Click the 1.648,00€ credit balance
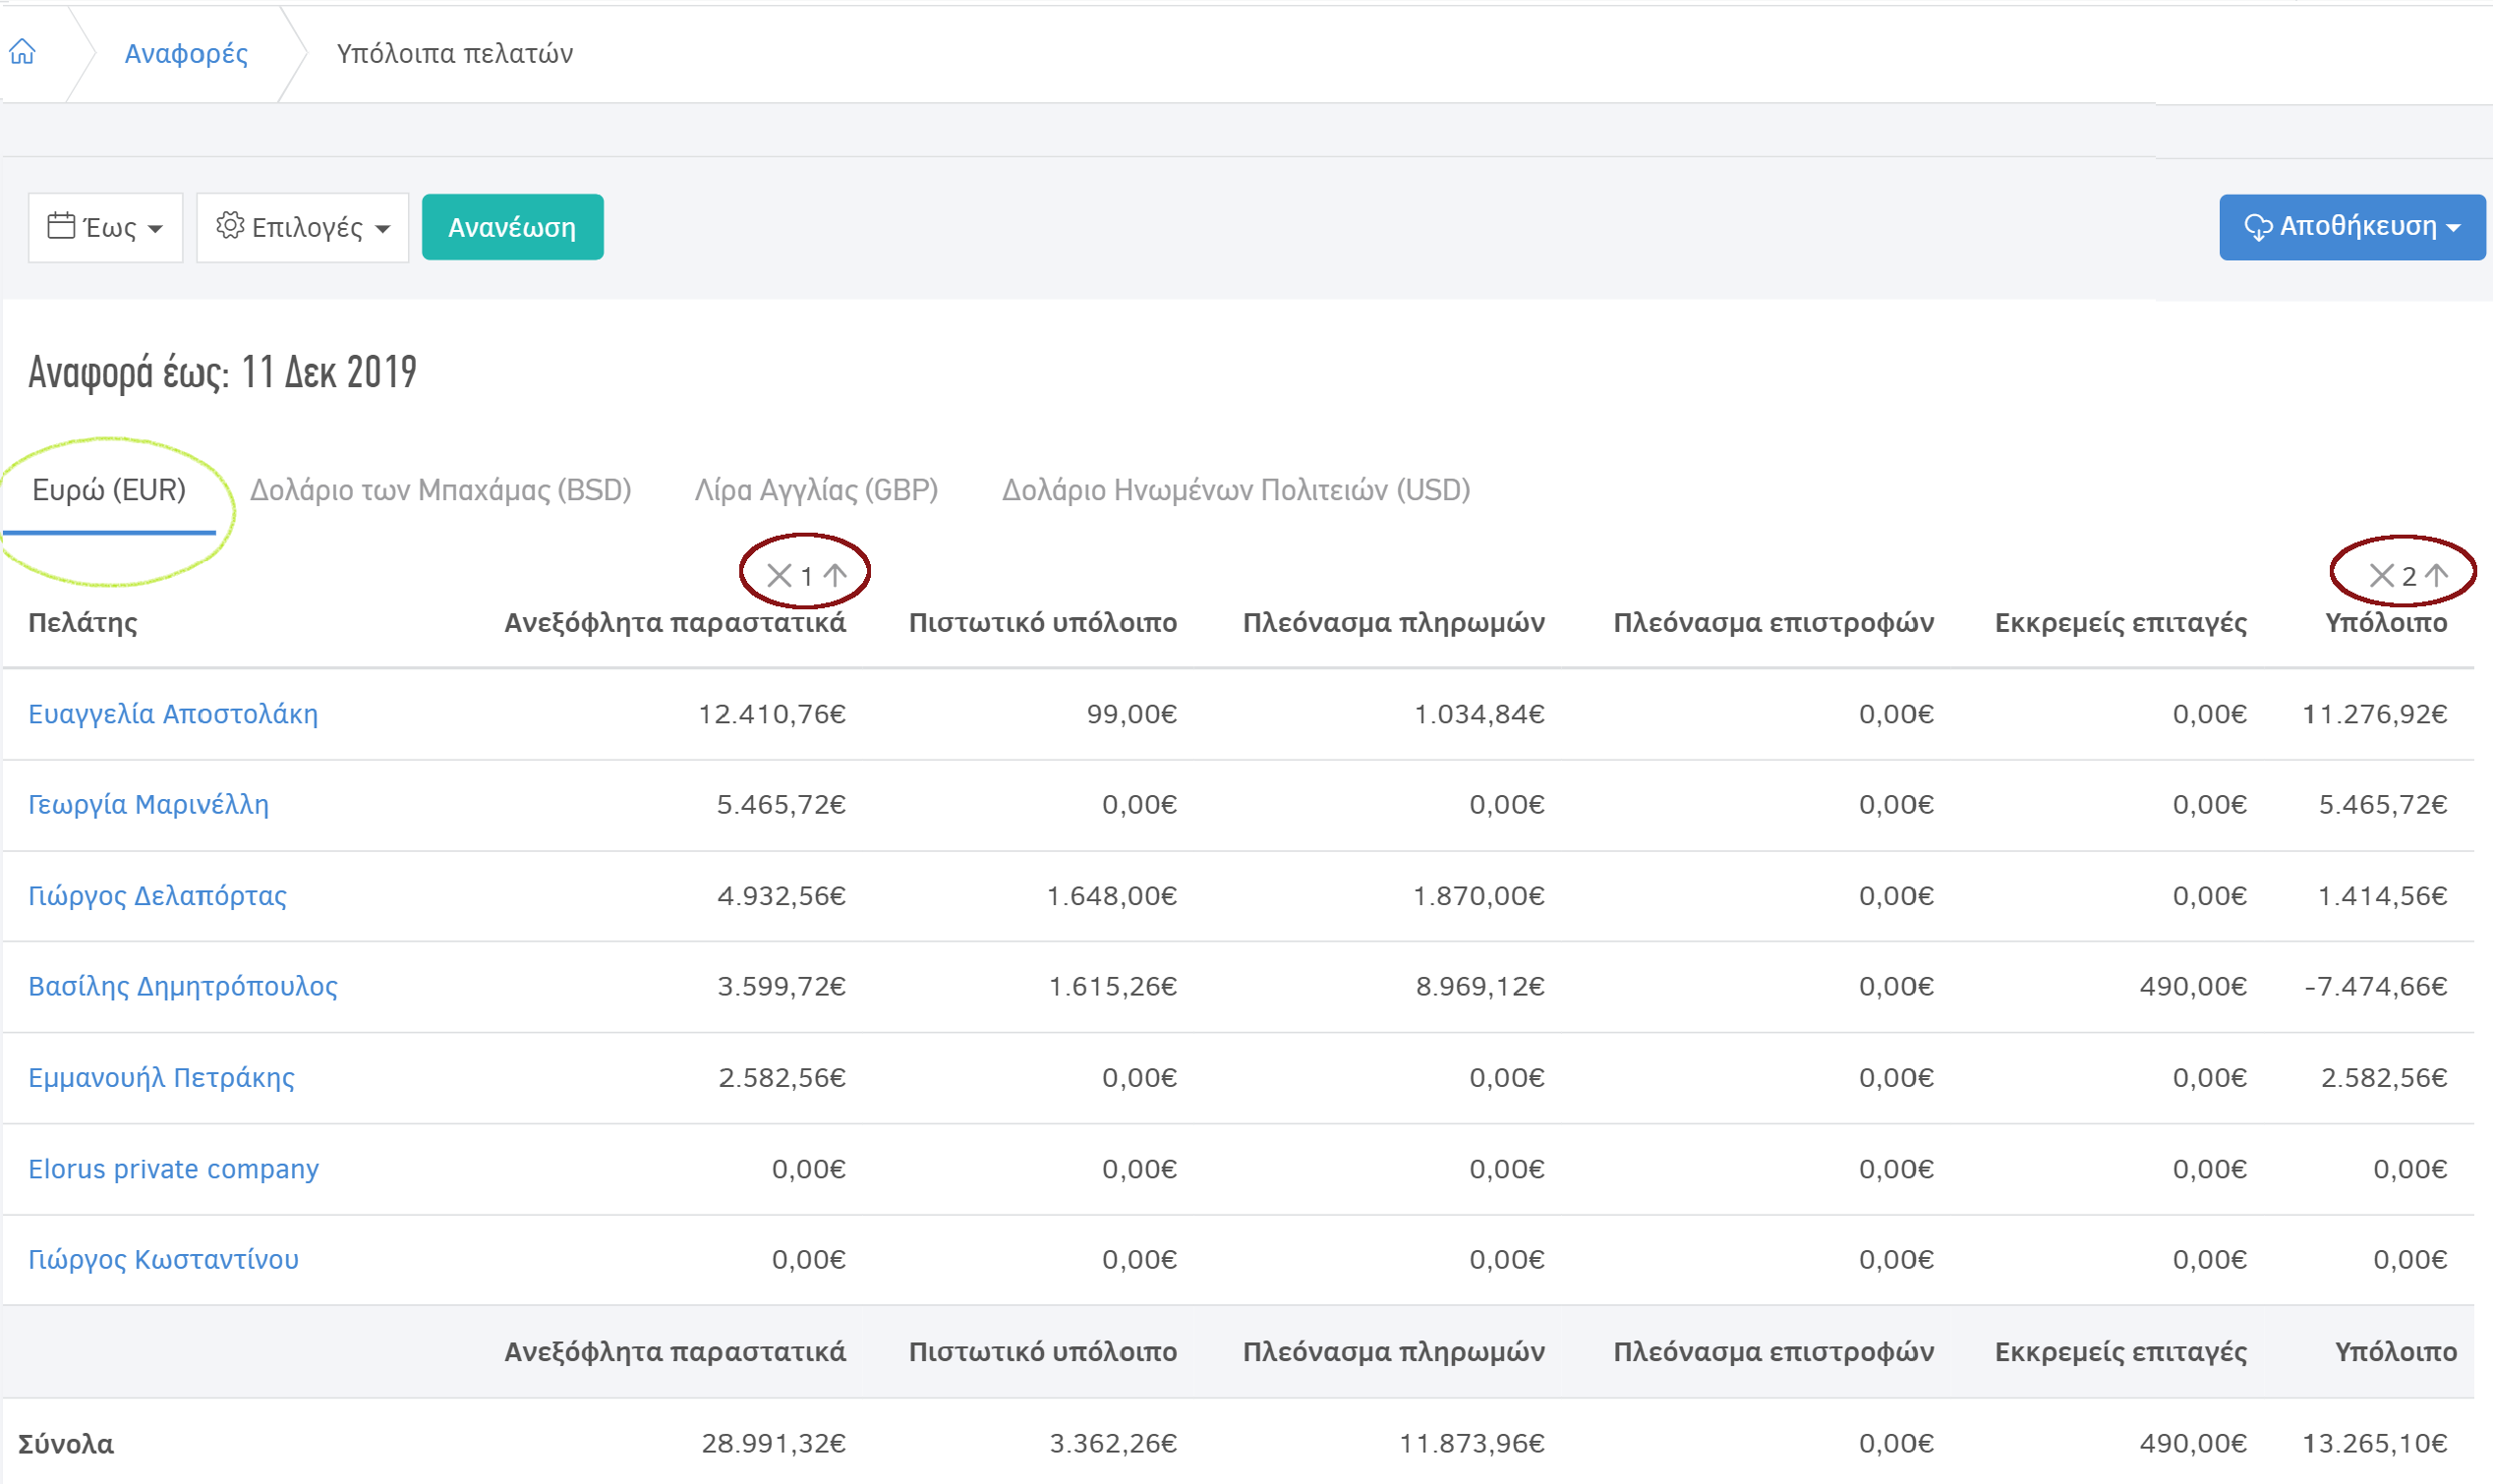2493x1484 pixels. coord(1112,896)
